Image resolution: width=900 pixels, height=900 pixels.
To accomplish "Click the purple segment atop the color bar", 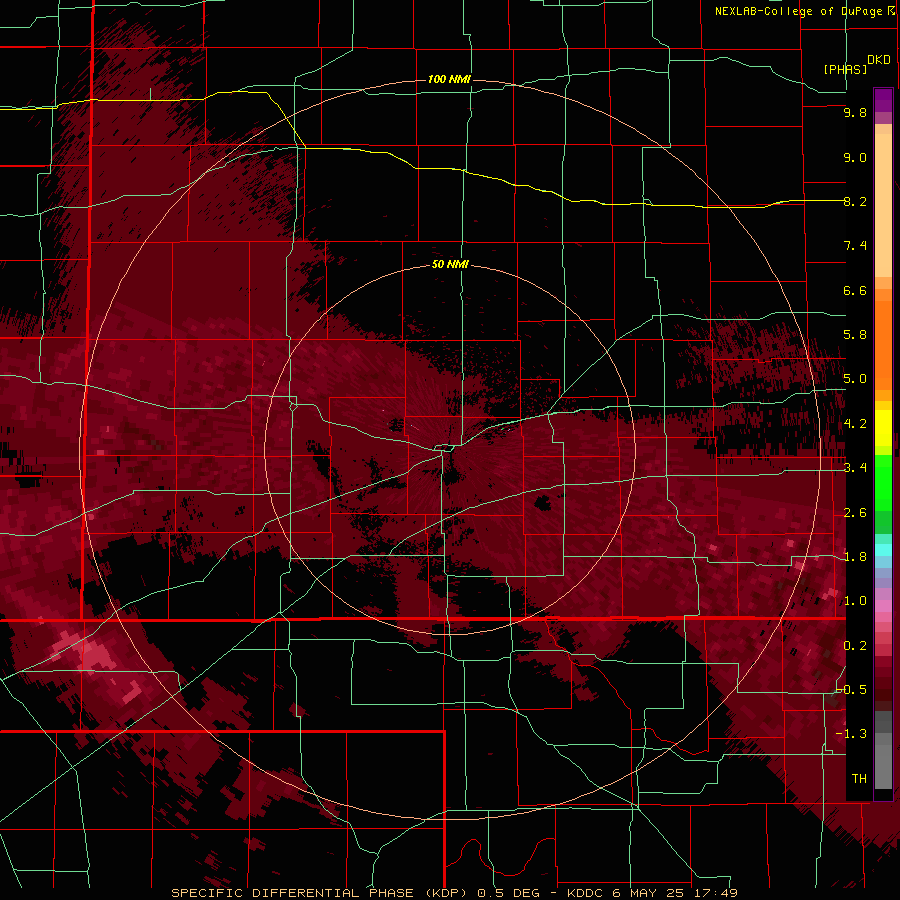I will pos(883,100).
